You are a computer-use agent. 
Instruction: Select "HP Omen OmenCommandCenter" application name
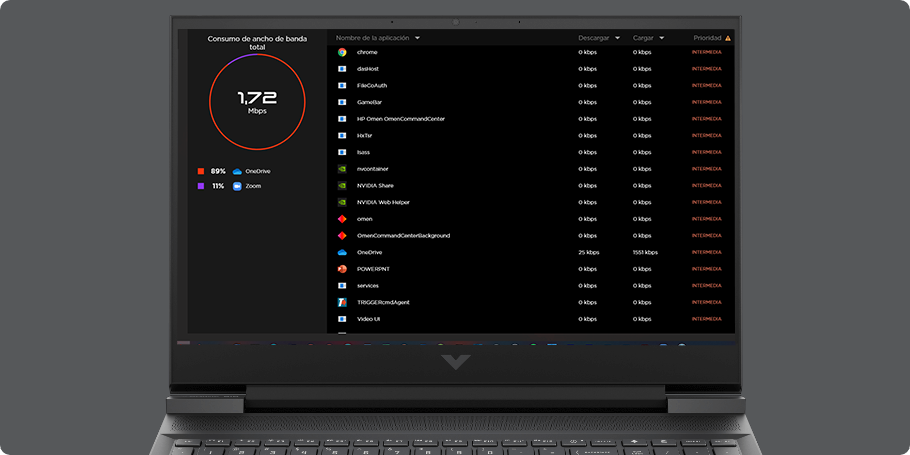pyautogui.click(x=401, y=119)
